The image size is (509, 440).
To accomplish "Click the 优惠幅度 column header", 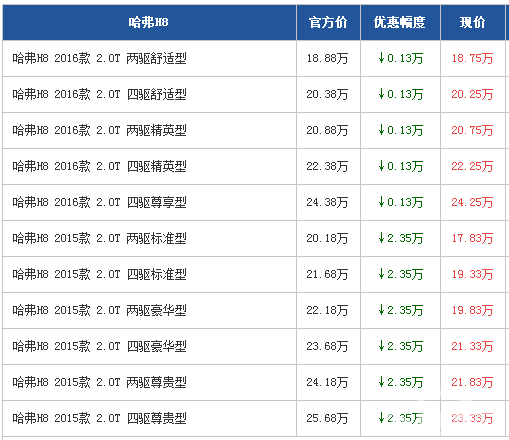I will click(x=400, y=22).
